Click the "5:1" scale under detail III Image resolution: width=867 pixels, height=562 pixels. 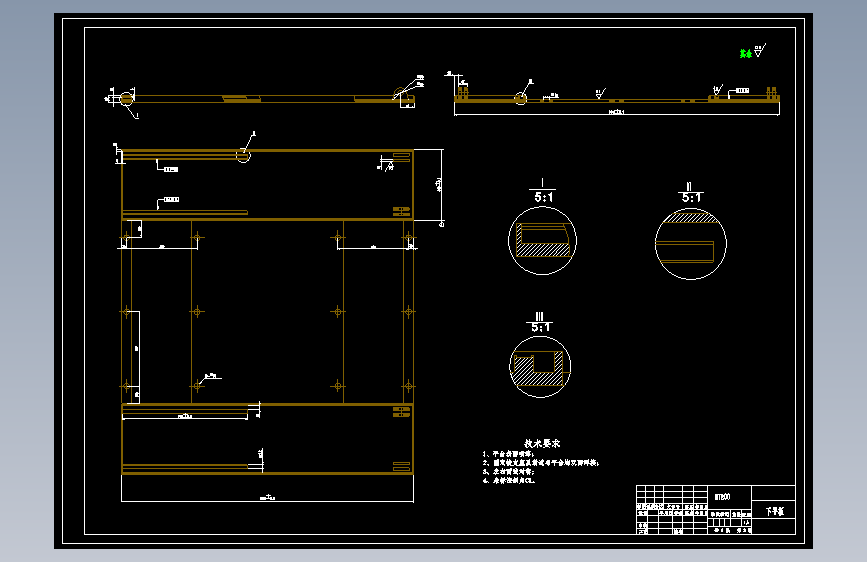tap(541, 327)
